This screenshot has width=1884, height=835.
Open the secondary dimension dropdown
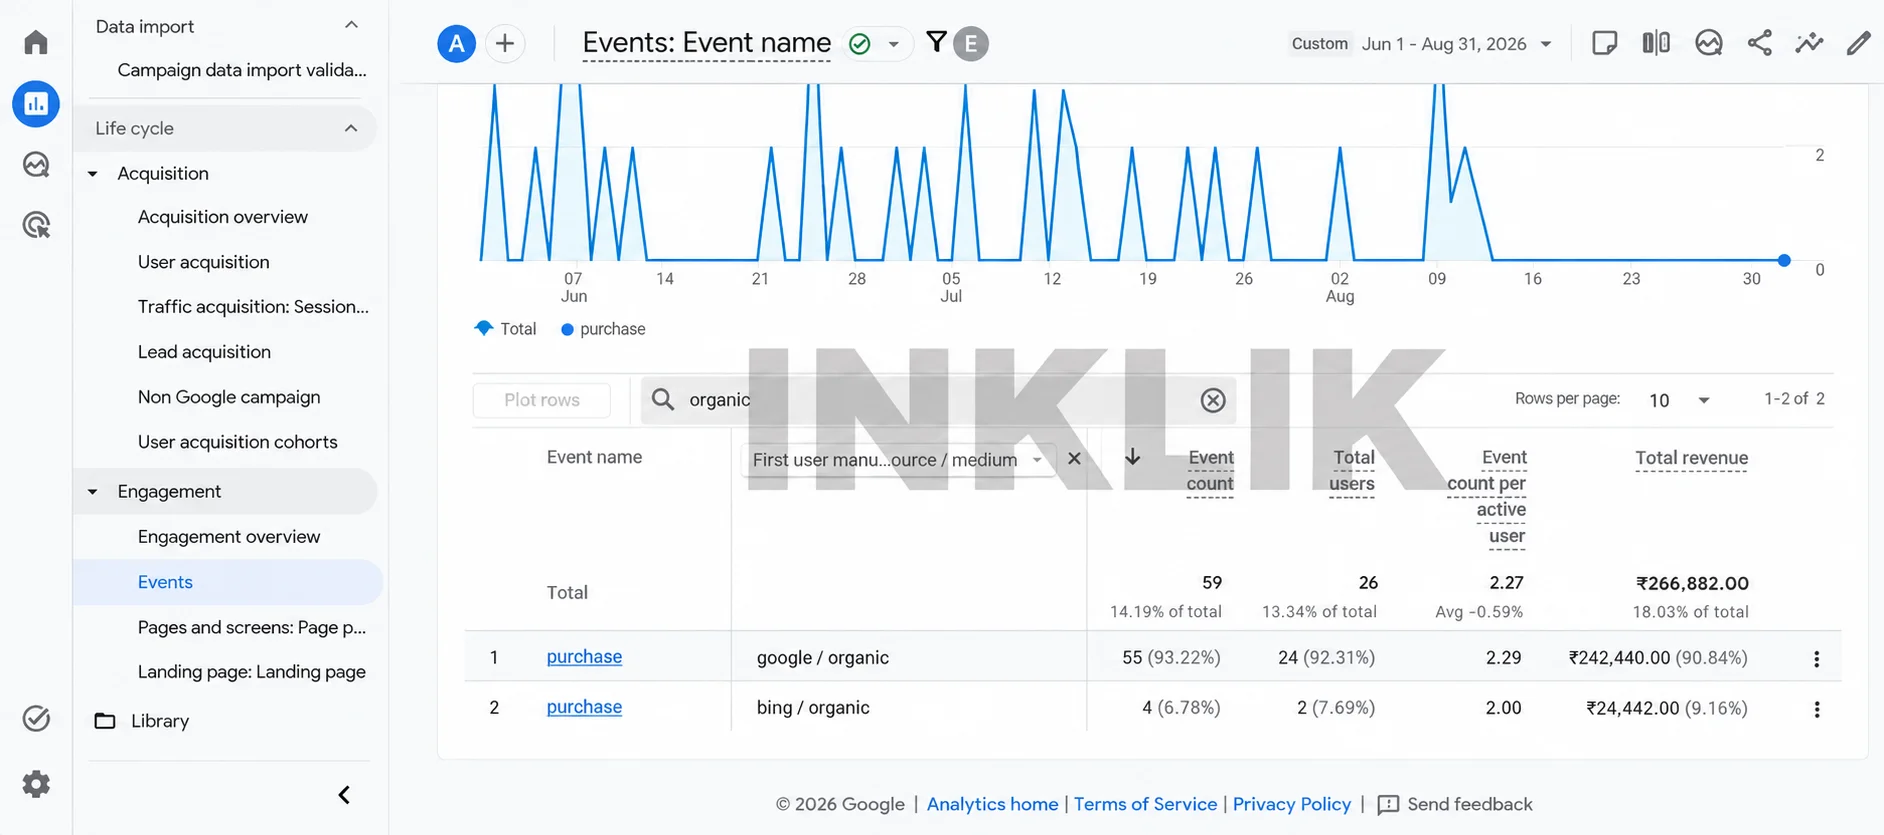[x=898, y=459]
